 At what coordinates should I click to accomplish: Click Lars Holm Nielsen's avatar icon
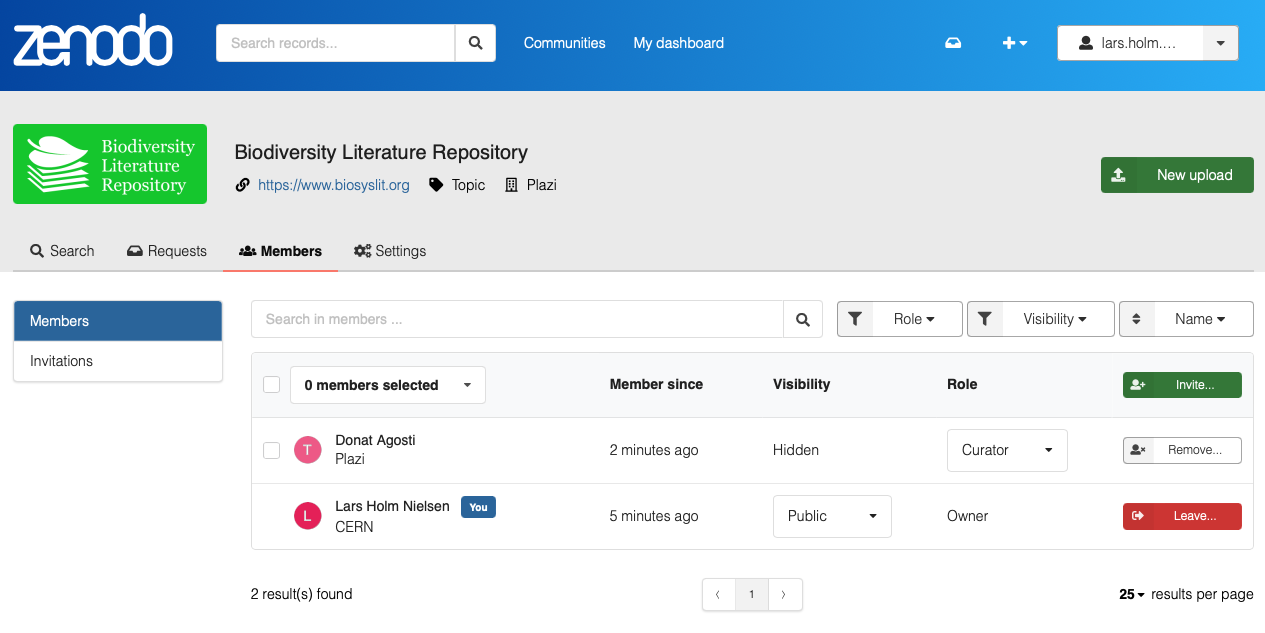click(307, 516)
